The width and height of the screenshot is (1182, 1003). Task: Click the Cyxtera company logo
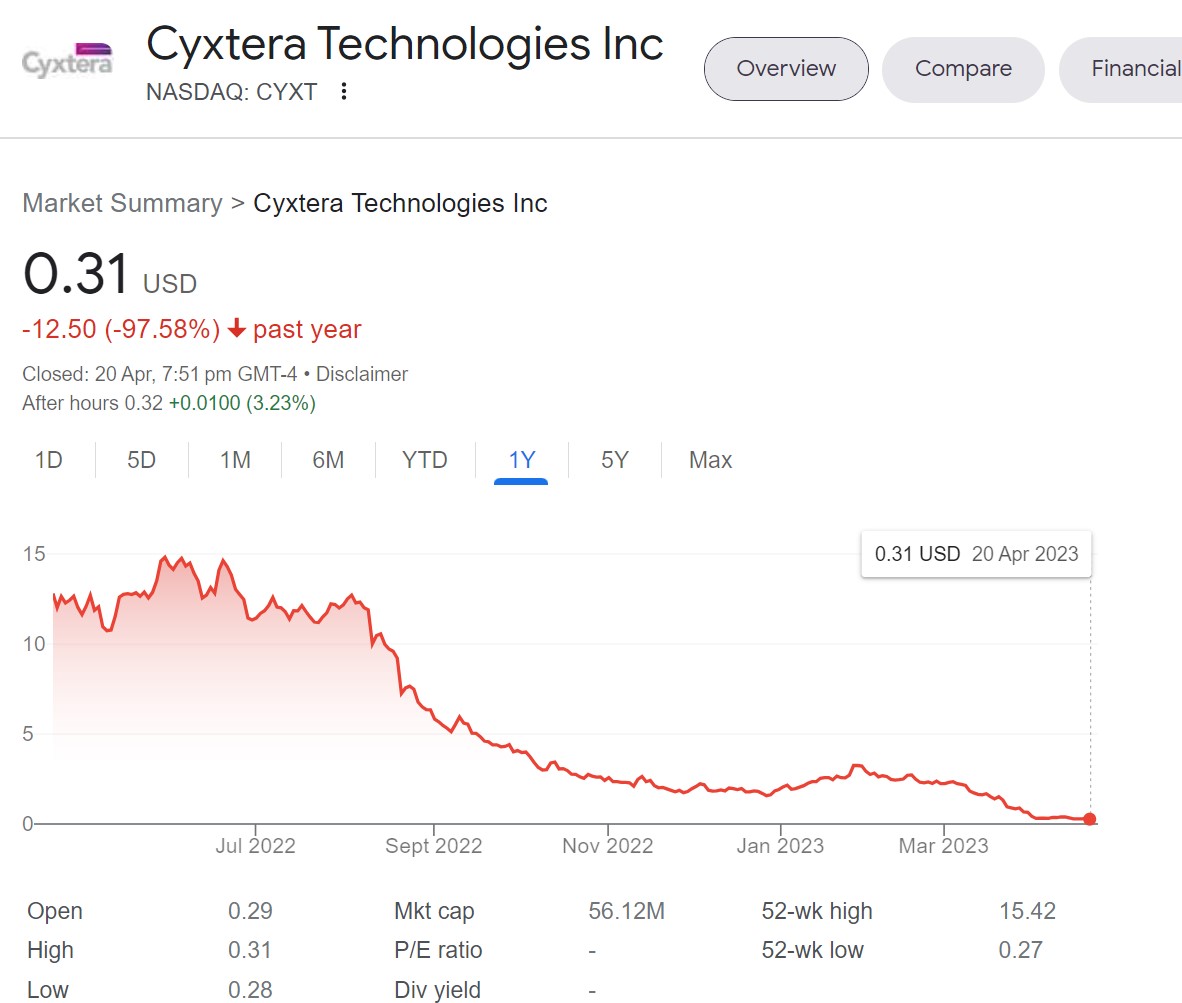pos(67,60)
